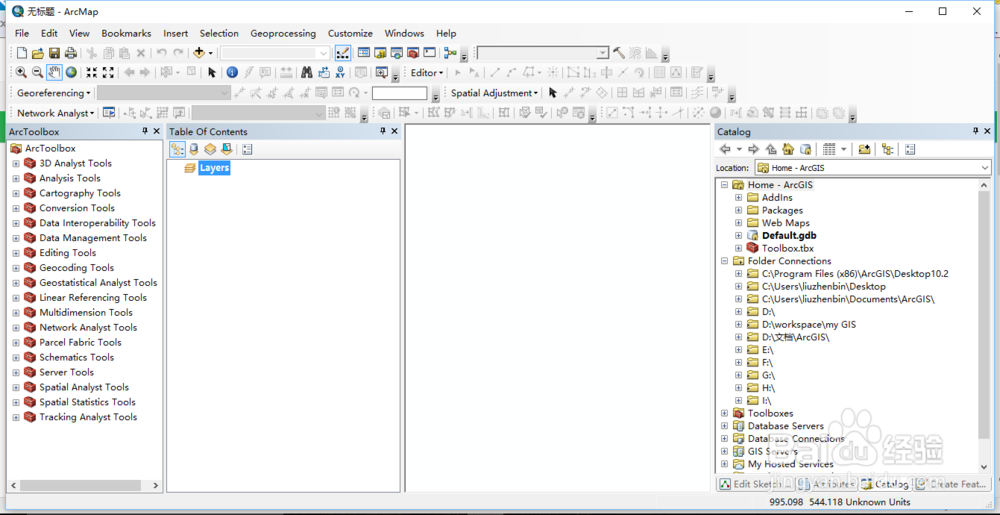Click the Fixed Zoom Out icon
Viewport: 1000px width, 515px height.
pyautogui.click(x=108, y=73)
